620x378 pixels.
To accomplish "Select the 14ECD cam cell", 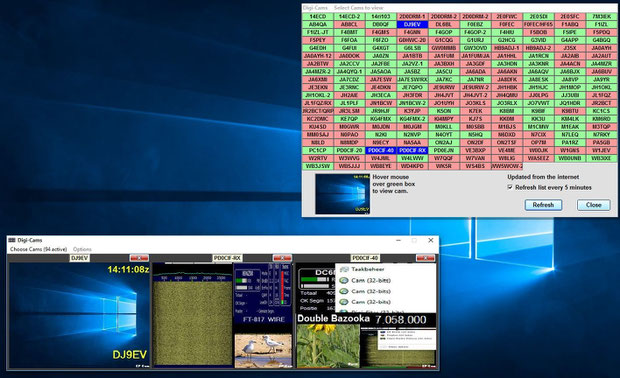I will click(x=318, y=16).
